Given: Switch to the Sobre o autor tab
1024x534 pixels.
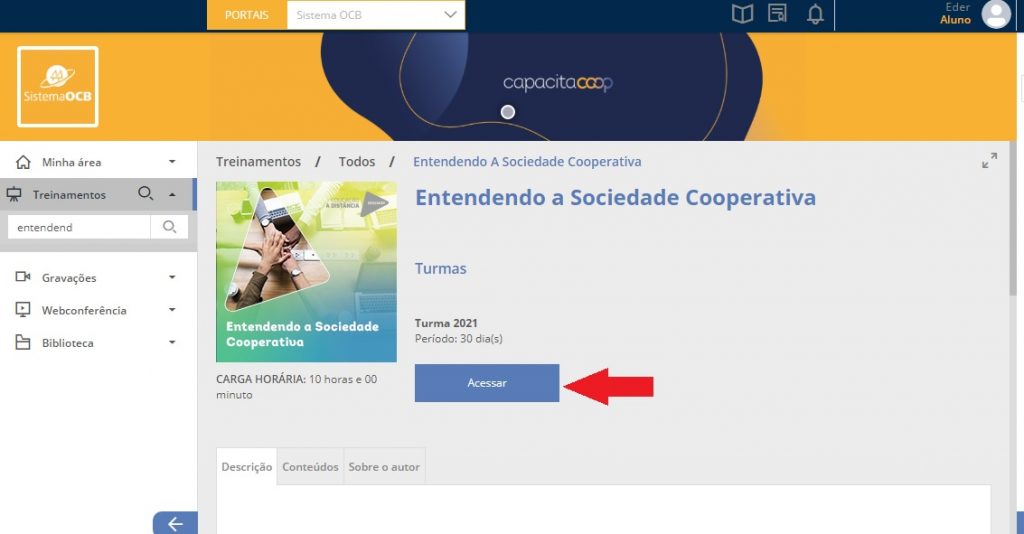Looking at the screenshot, I should tap(384, 467).
